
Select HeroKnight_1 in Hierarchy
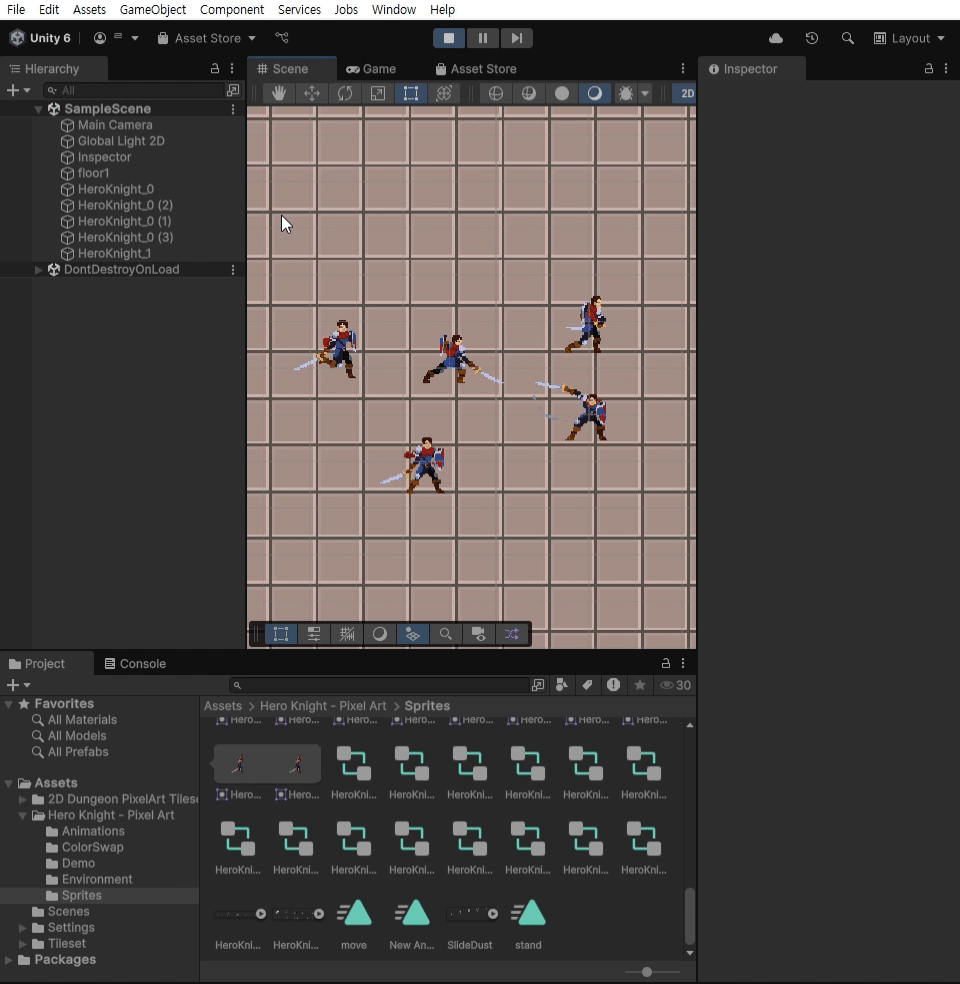coord(114,254)
